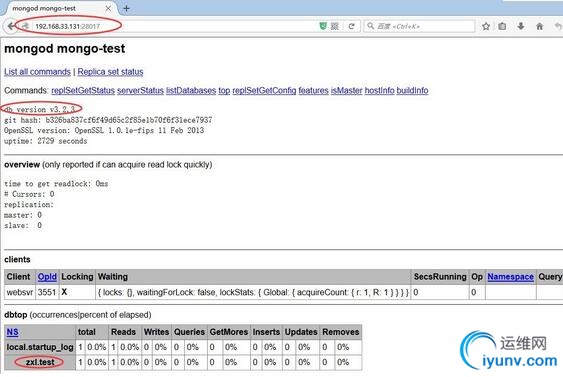Open a new tab with the plus button

pos(126,8)
